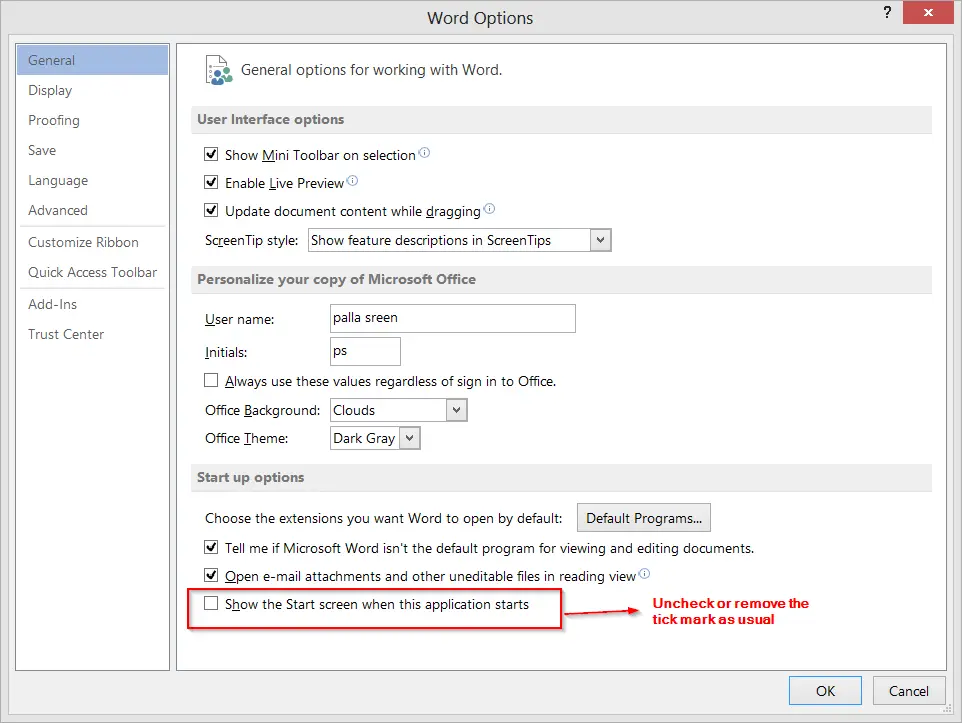The image size is (962, 723).
Task: Click info icon after Update document content dragging
Action: [x=489, y=209]
